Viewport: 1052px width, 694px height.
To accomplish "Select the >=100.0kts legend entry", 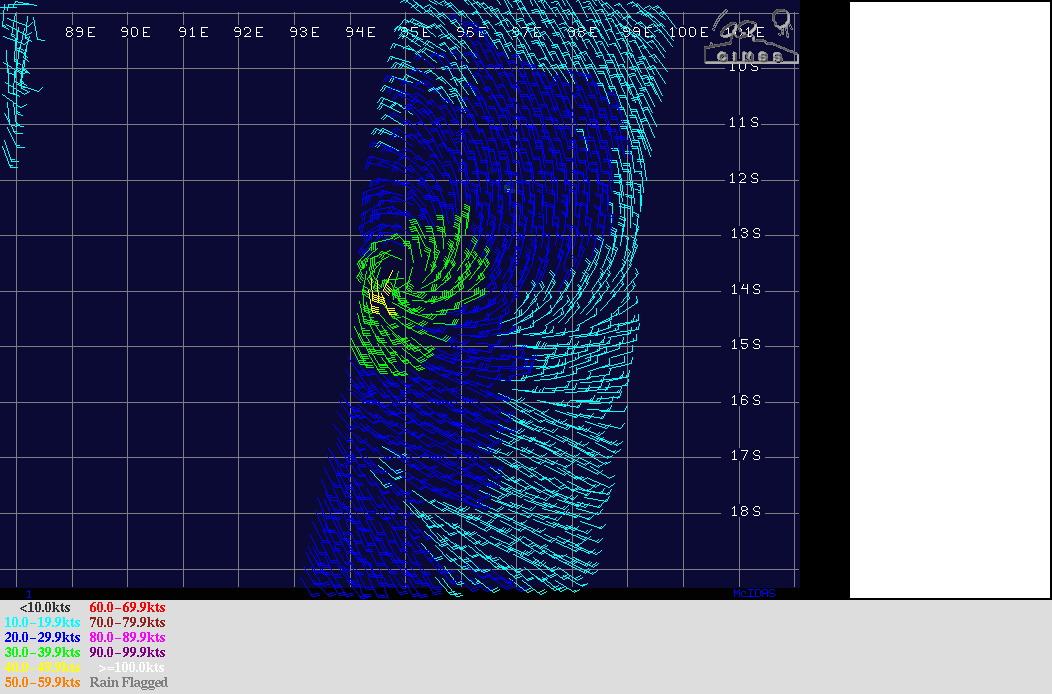I will click(x=131, y=667).
